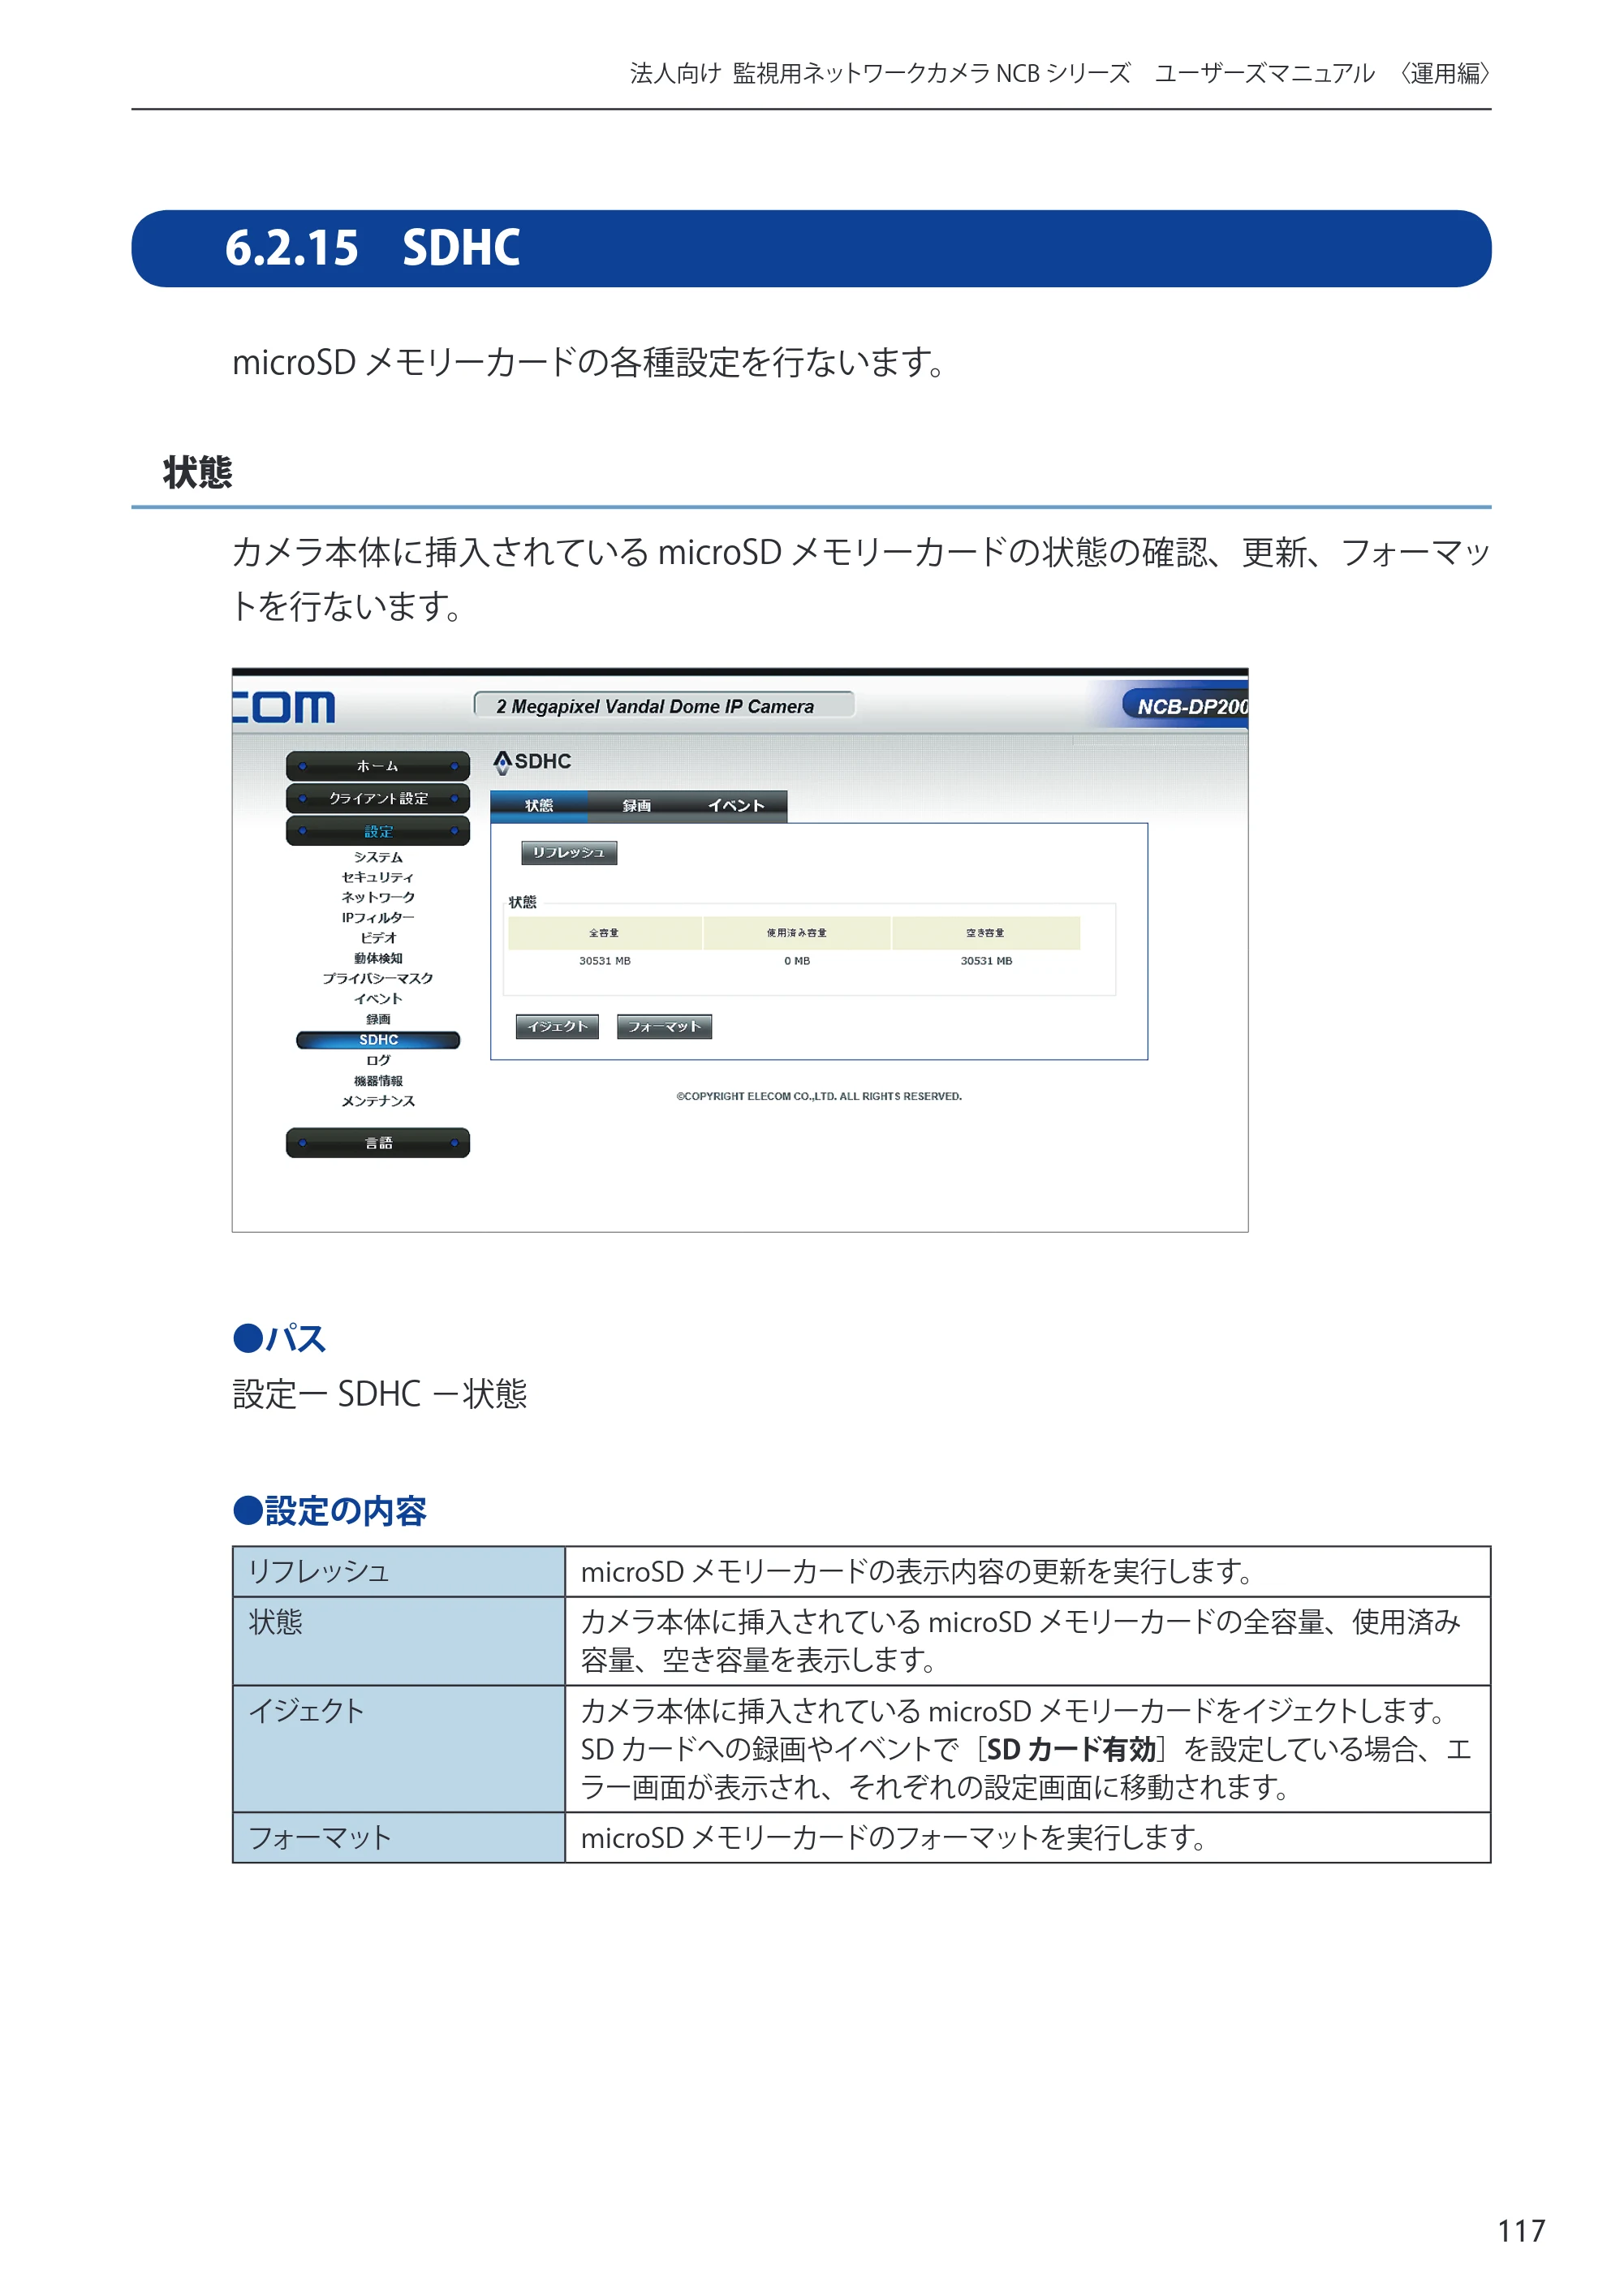Screen dimensions: 1624x2296
Task: Click the 6.2.15 SDHC section heading
Action: coord(811,248)
